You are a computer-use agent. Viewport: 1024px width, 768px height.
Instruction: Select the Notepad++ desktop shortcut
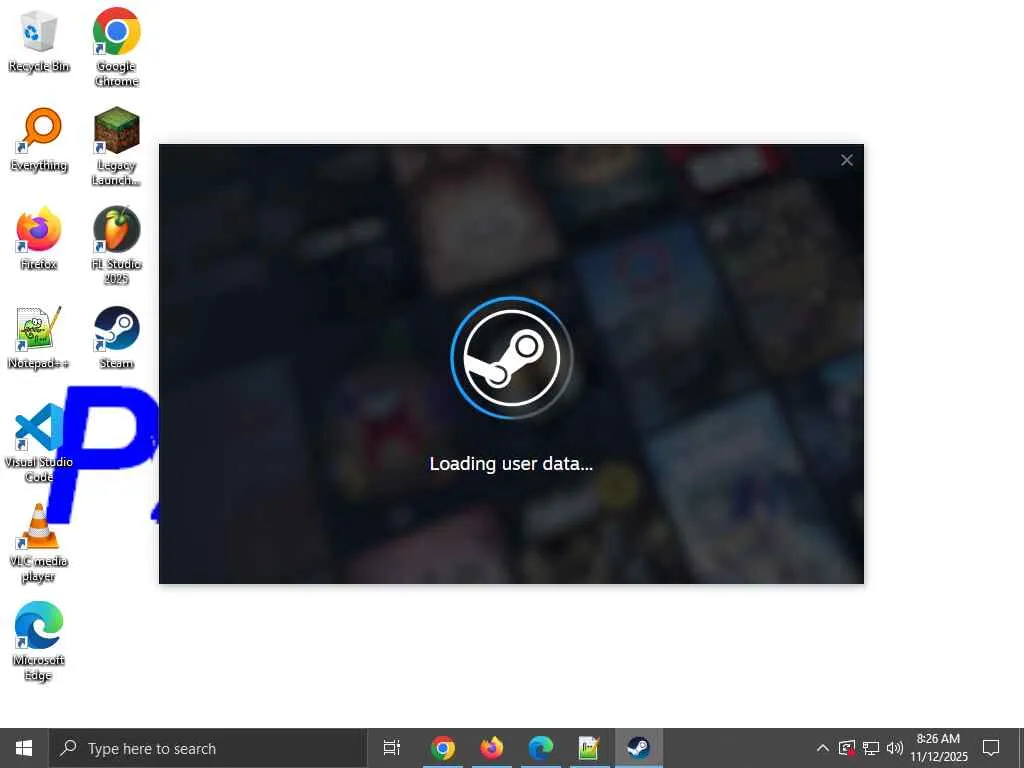39,338
